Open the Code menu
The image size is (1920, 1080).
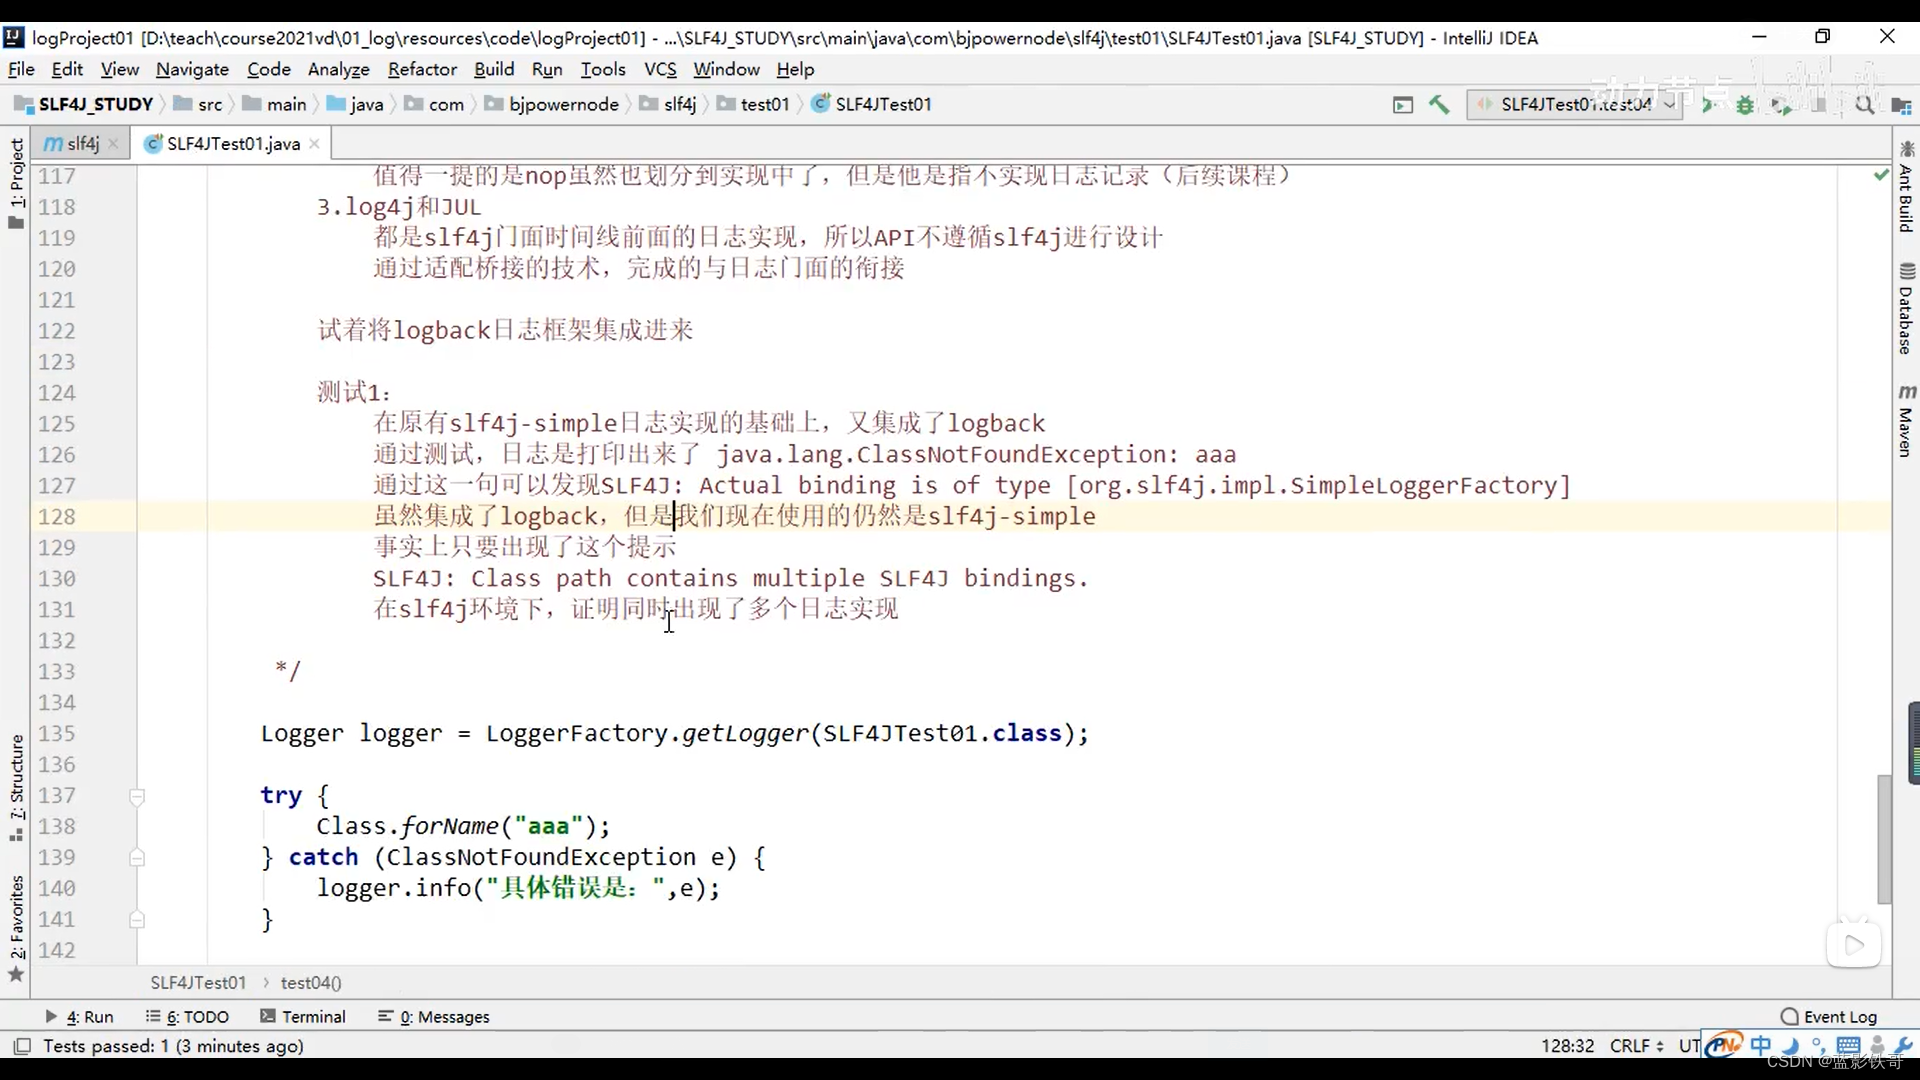pos(268,69)
